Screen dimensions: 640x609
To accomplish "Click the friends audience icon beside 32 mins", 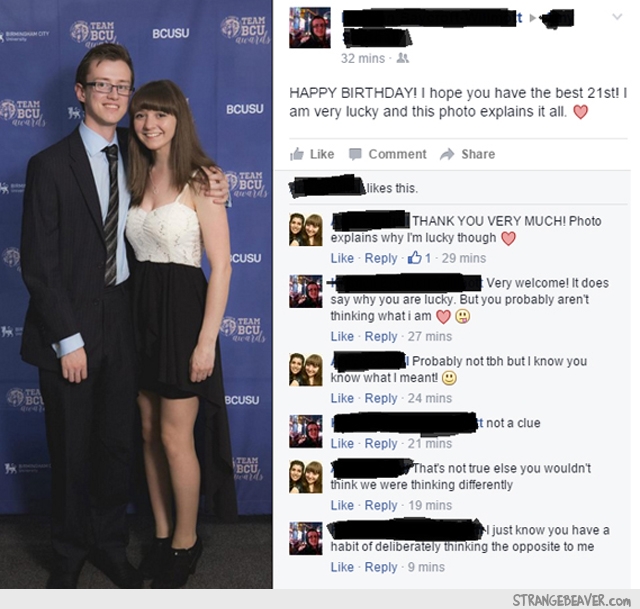I will [x=403, y=58].
